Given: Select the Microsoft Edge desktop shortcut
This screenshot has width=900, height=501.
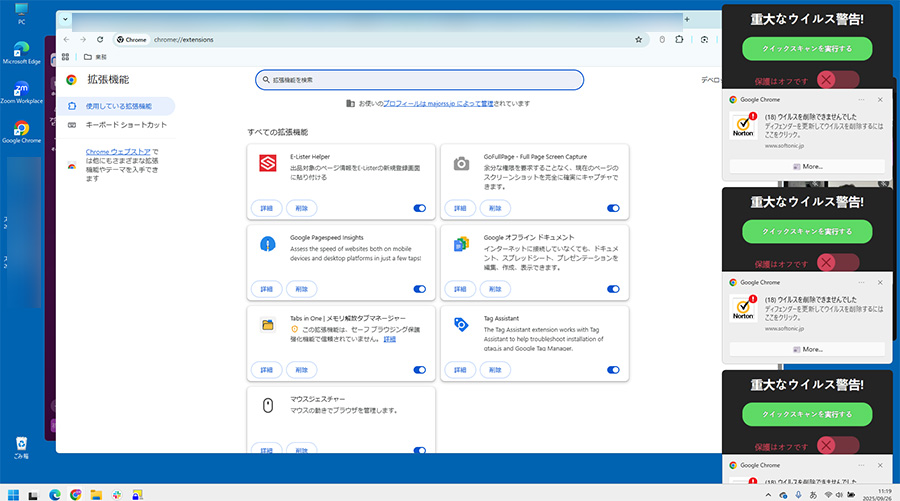Looking at the screenshot, I should [21, 49].
